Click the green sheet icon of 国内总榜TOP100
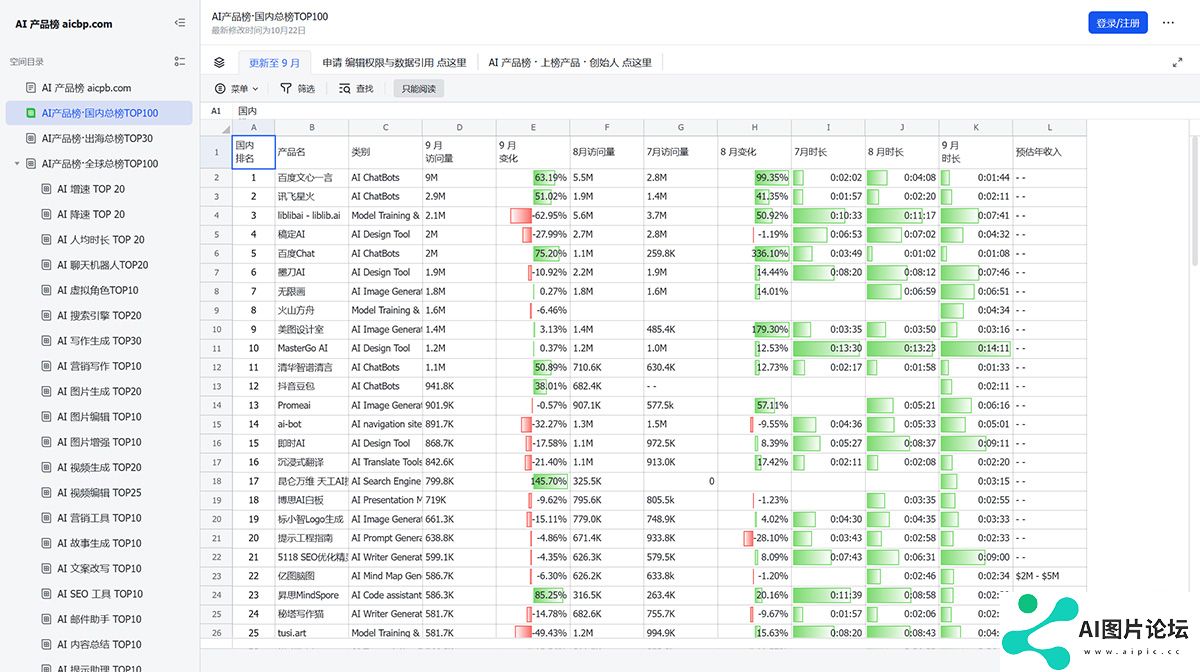This screenshot has width=1200, height=672. click(x=31, y=113)
